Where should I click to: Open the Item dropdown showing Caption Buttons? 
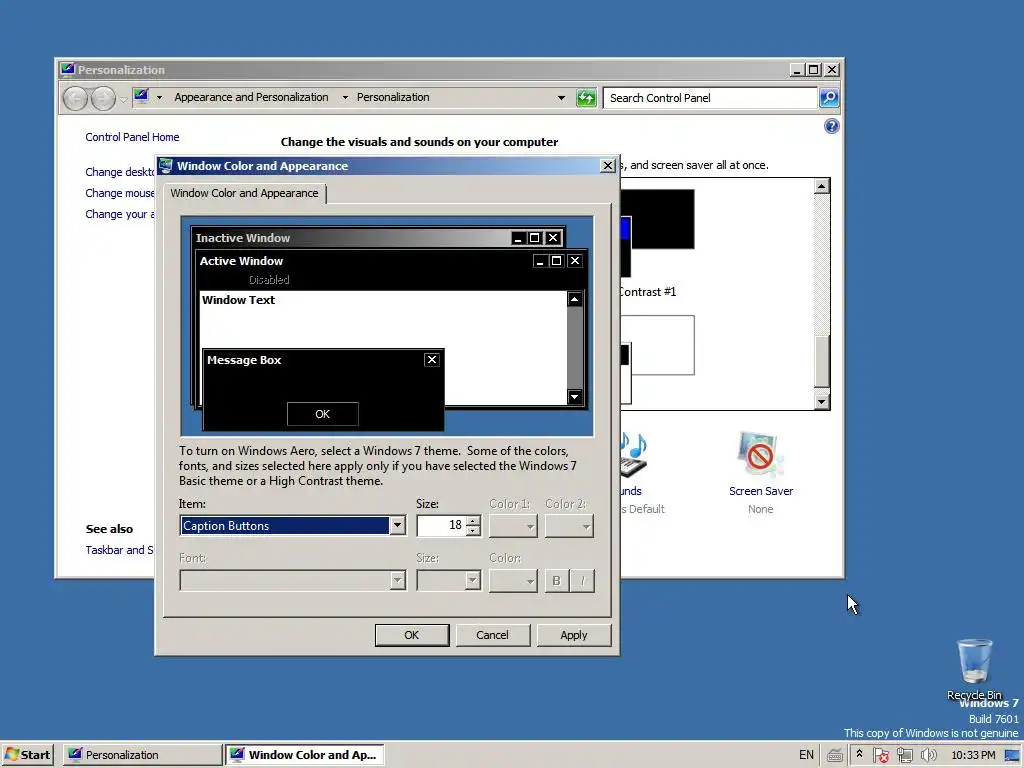(x=396, y=526)
